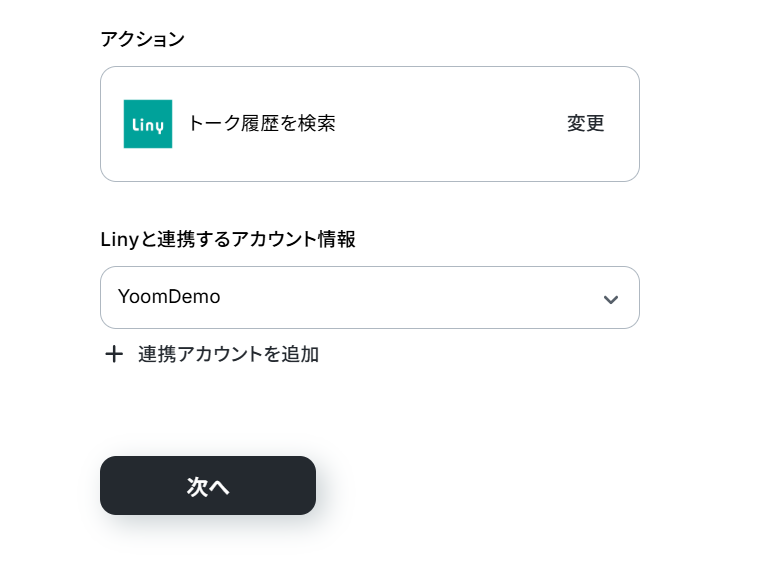
Task: Follow the 連携アカウントを追加 link
Action: tap(228, 354)
